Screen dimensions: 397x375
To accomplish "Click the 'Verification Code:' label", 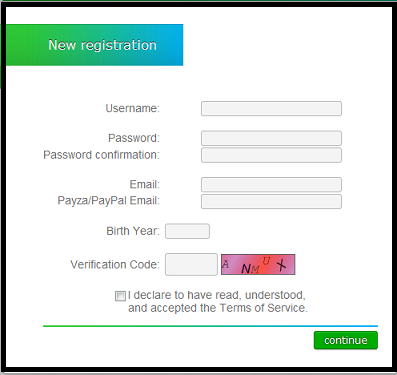I will pos(115,265).
